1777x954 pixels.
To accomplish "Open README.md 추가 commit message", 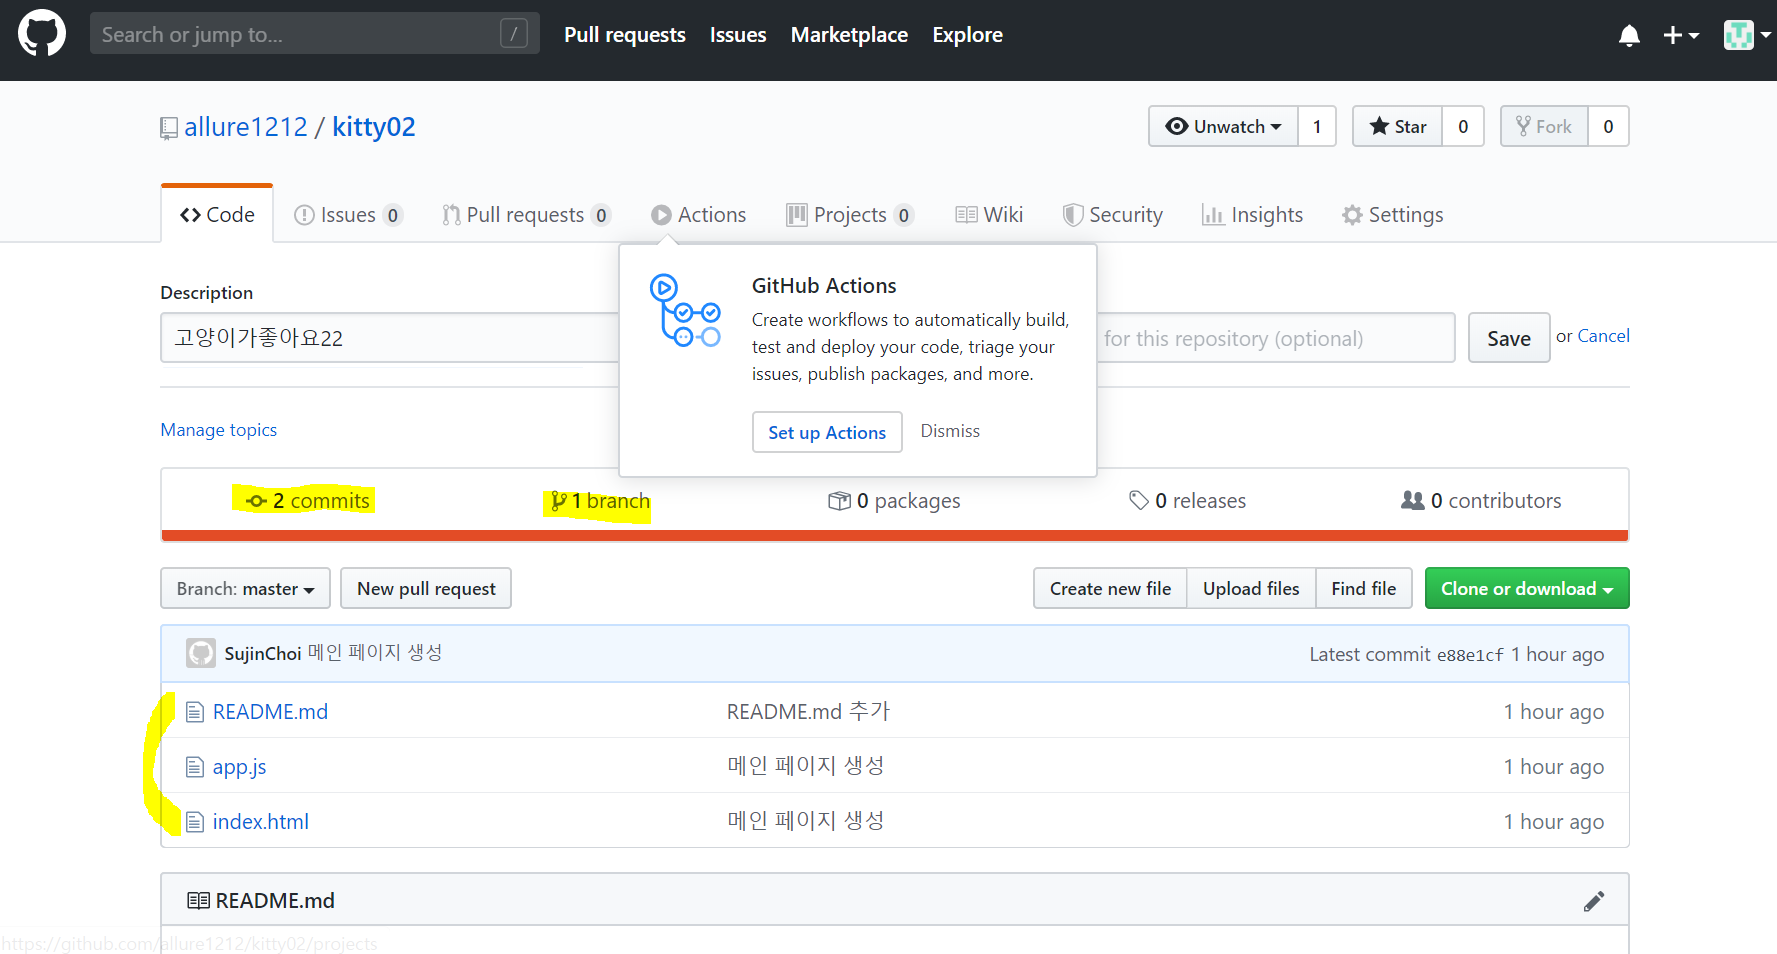I will click(808, 711).
